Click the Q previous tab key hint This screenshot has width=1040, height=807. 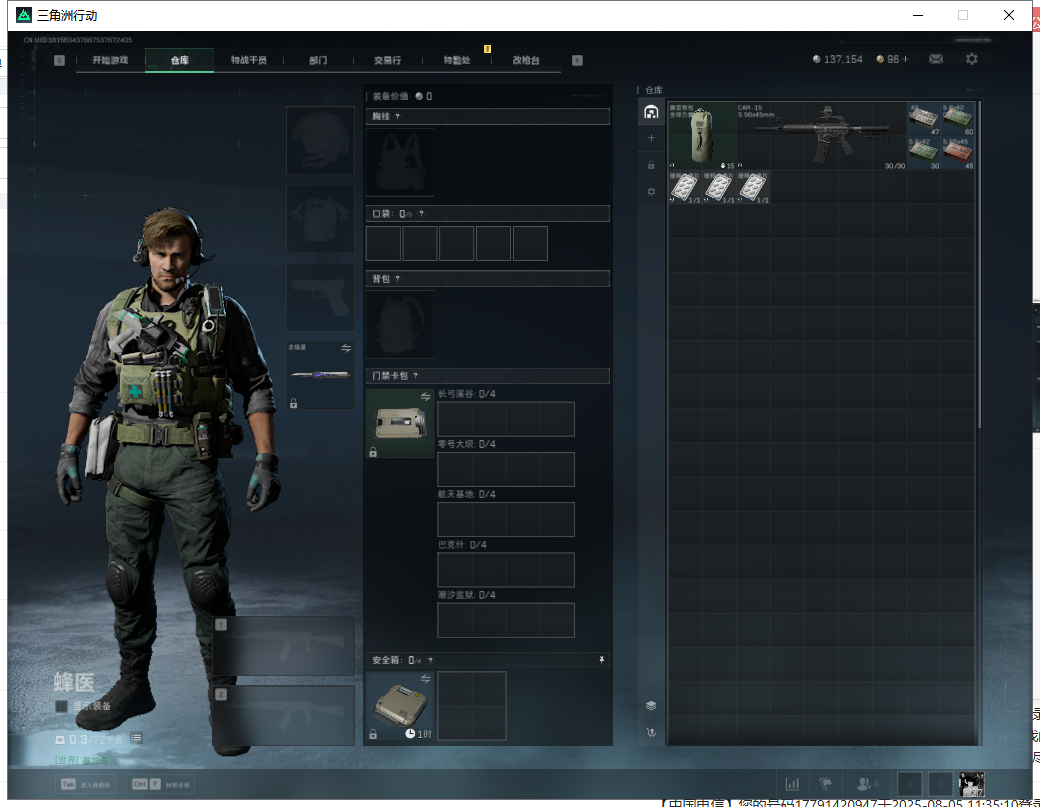[x=60, y=60]
